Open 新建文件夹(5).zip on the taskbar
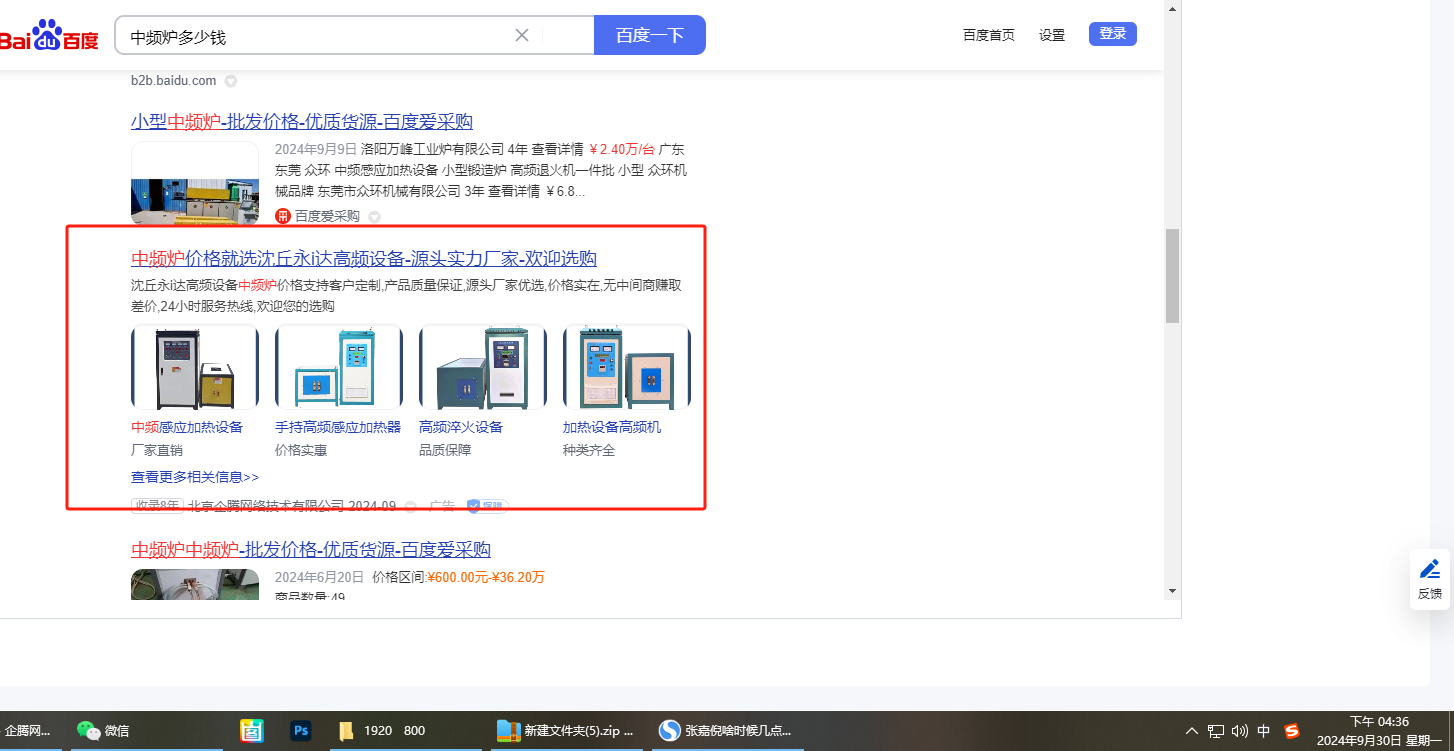 click(567, 731)
